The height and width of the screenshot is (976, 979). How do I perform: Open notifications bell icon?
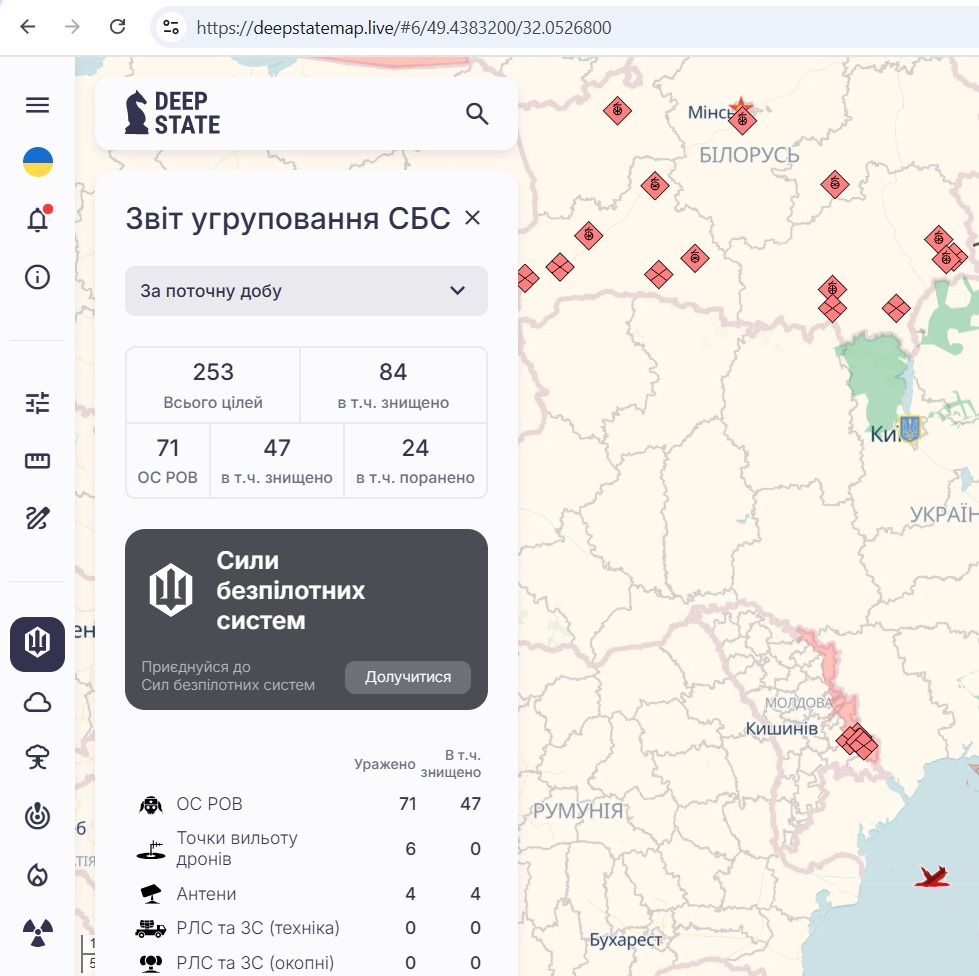37,219
